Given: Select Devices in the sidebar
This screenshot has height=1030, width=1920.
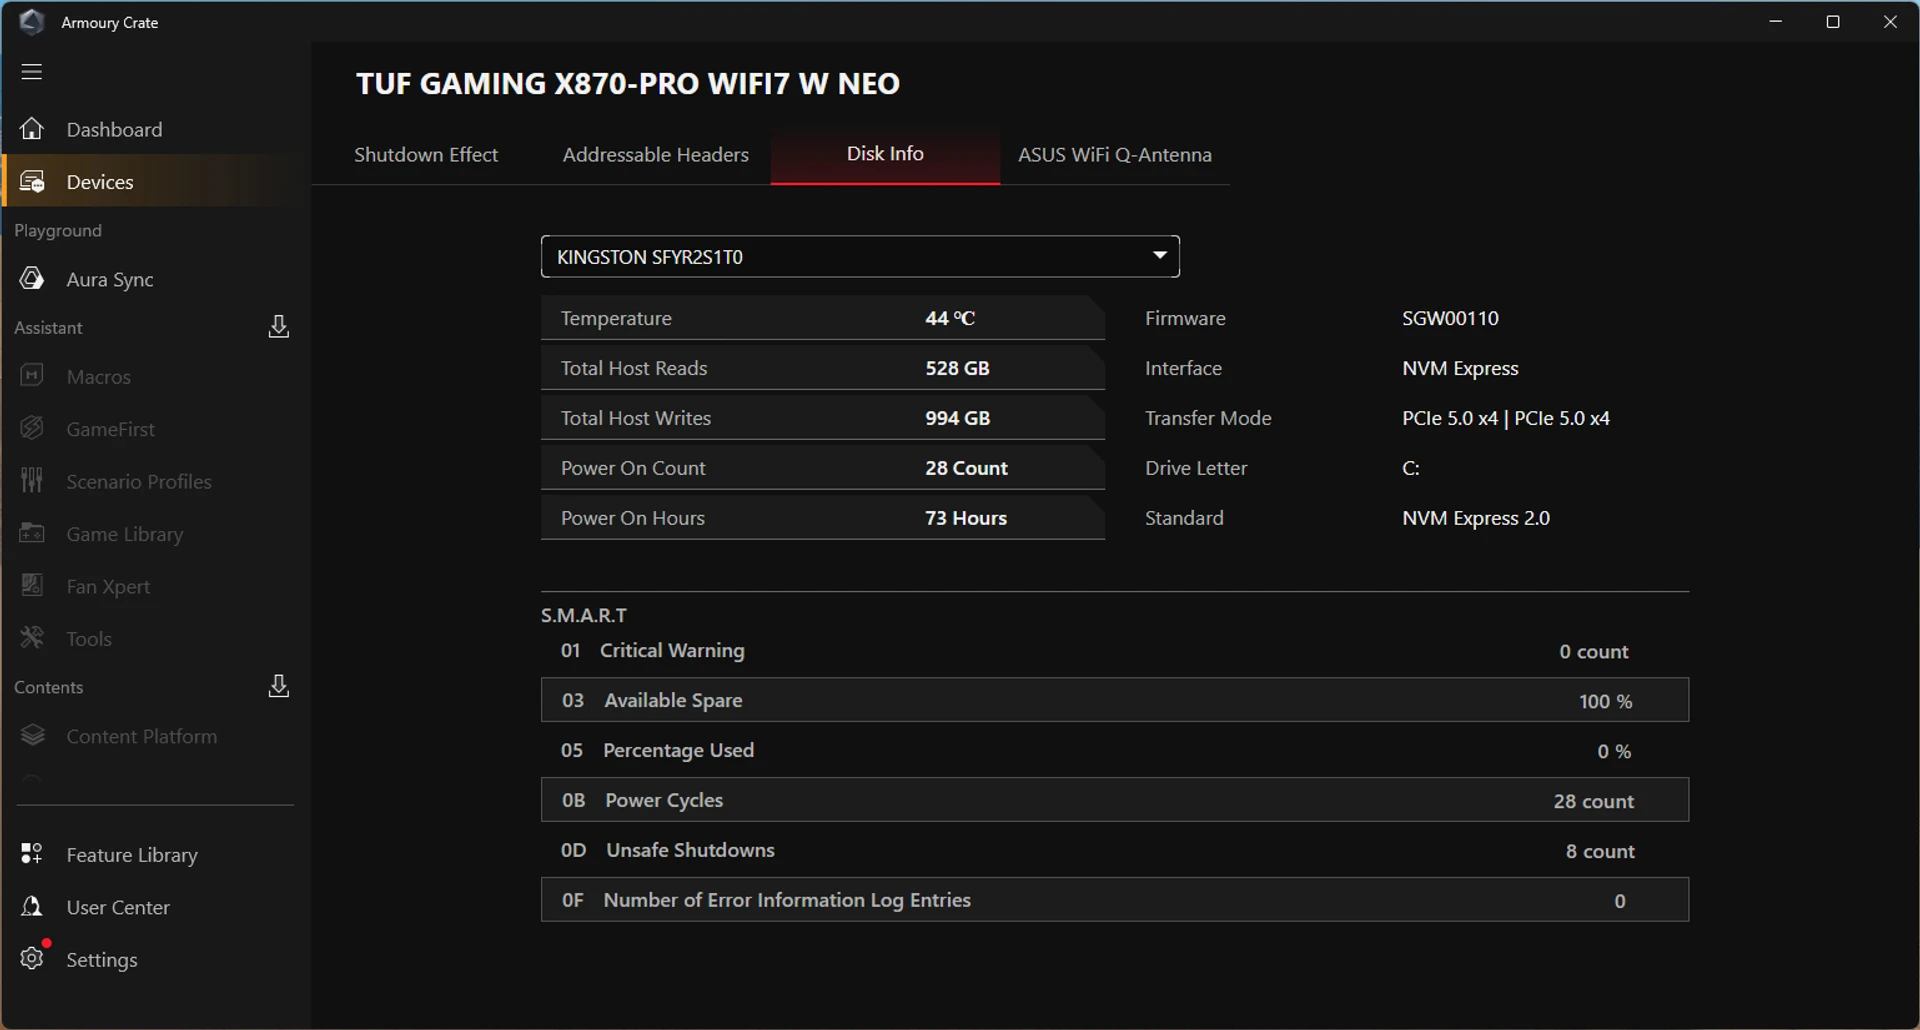Looking at the screenshot, I should tap(100, 182).
